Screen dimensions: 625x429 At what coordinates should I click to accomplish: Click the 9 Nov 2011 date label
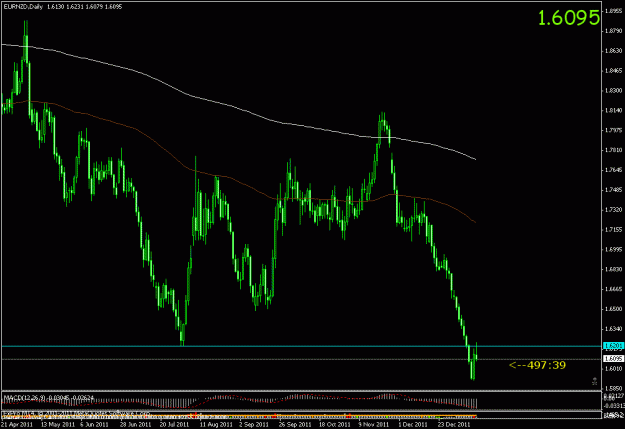[373, 425]
